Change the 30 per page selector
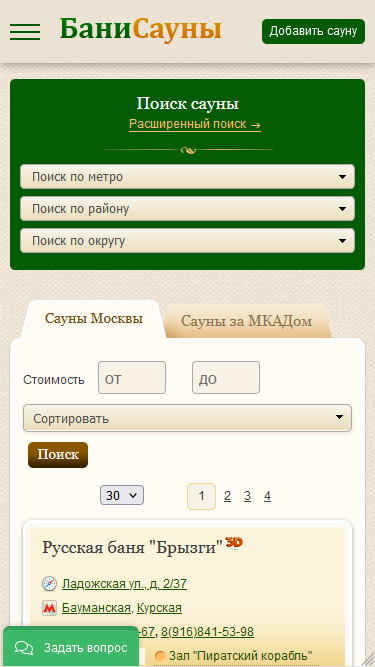This screenshot has height=667, width=375. coord(122,496)
